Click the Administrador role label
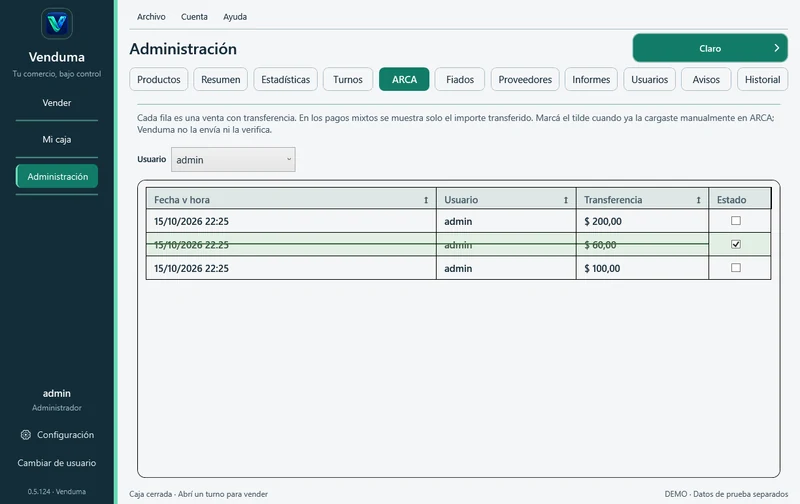Viewport: 800px width, 504px height. (57, 408)
